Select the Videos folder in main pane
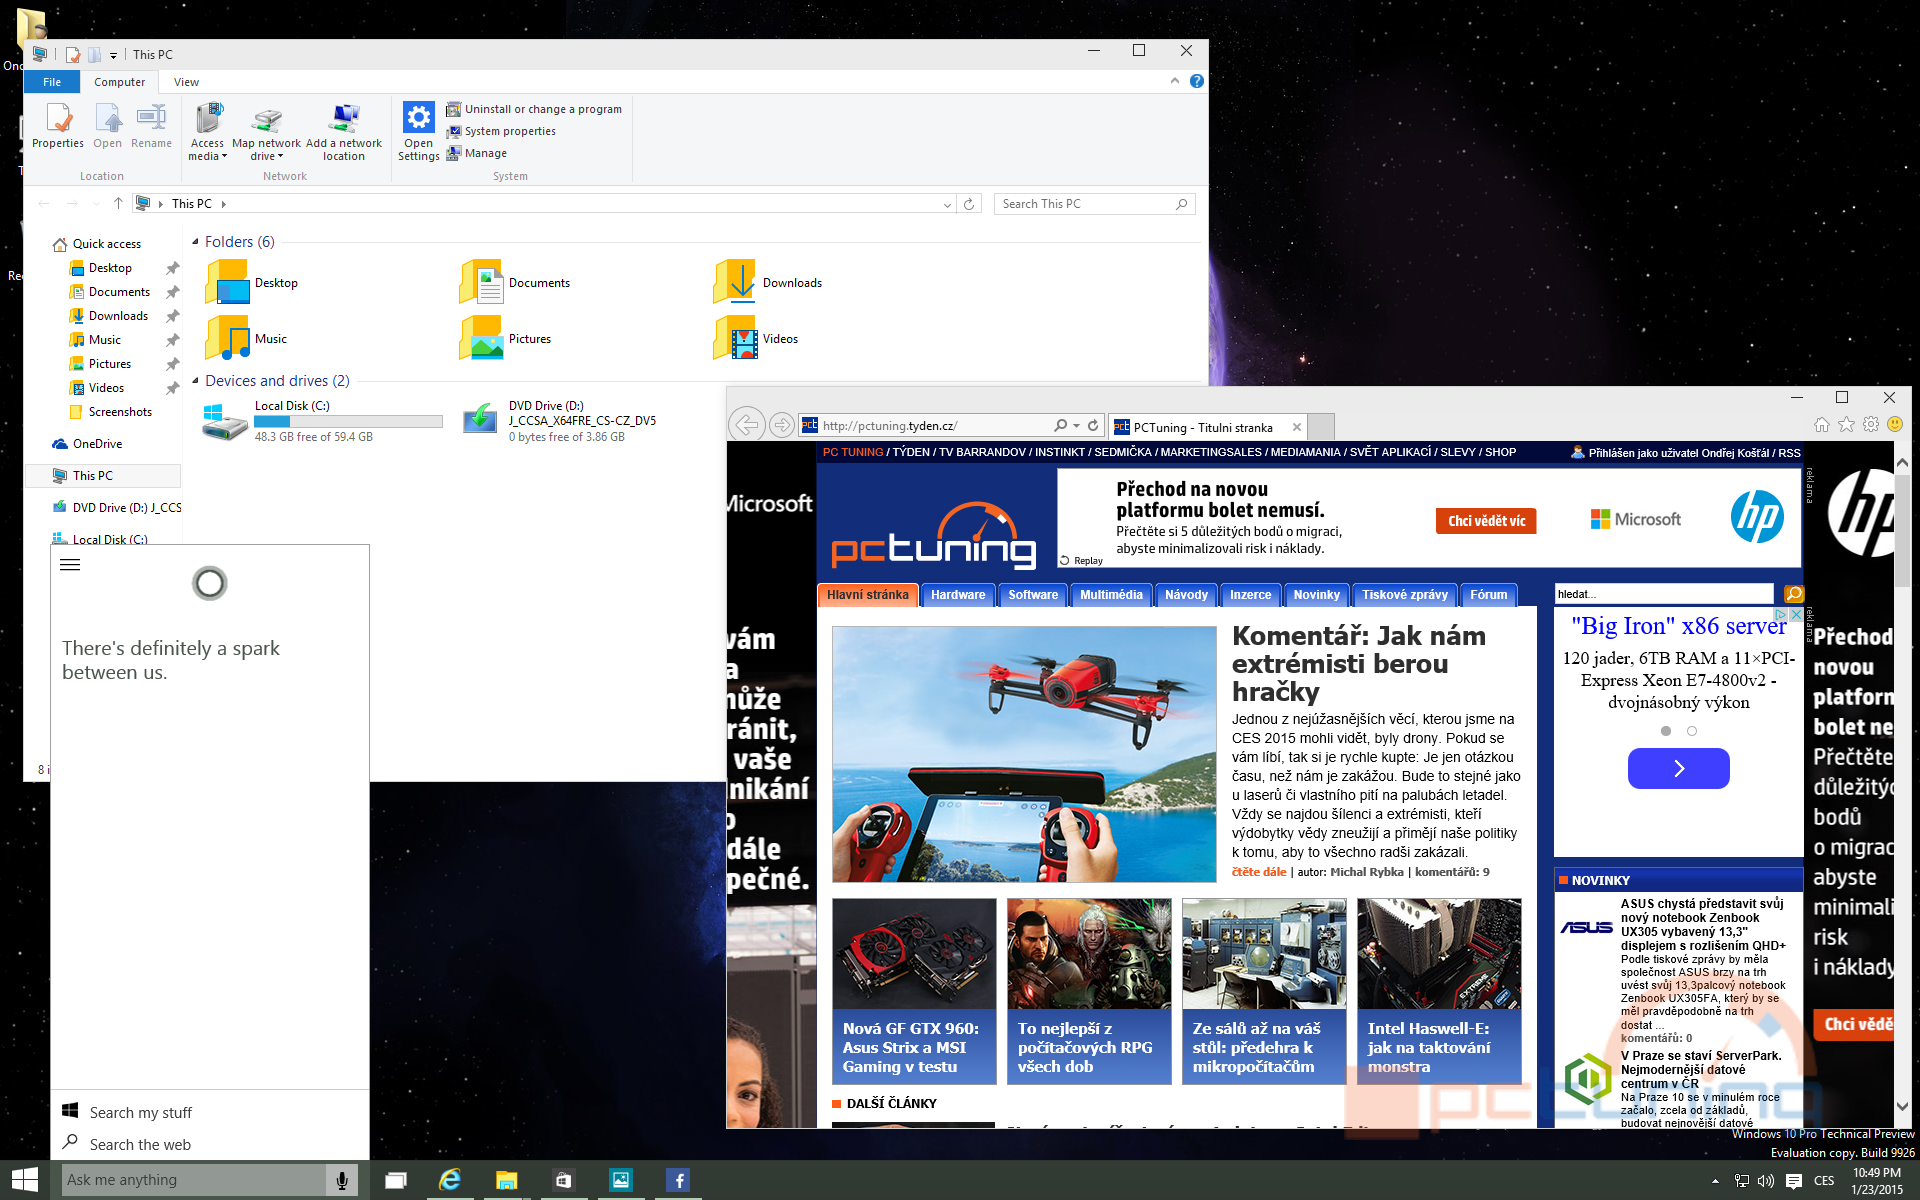Viewport: 1920px width, 1200px height. 756,339
